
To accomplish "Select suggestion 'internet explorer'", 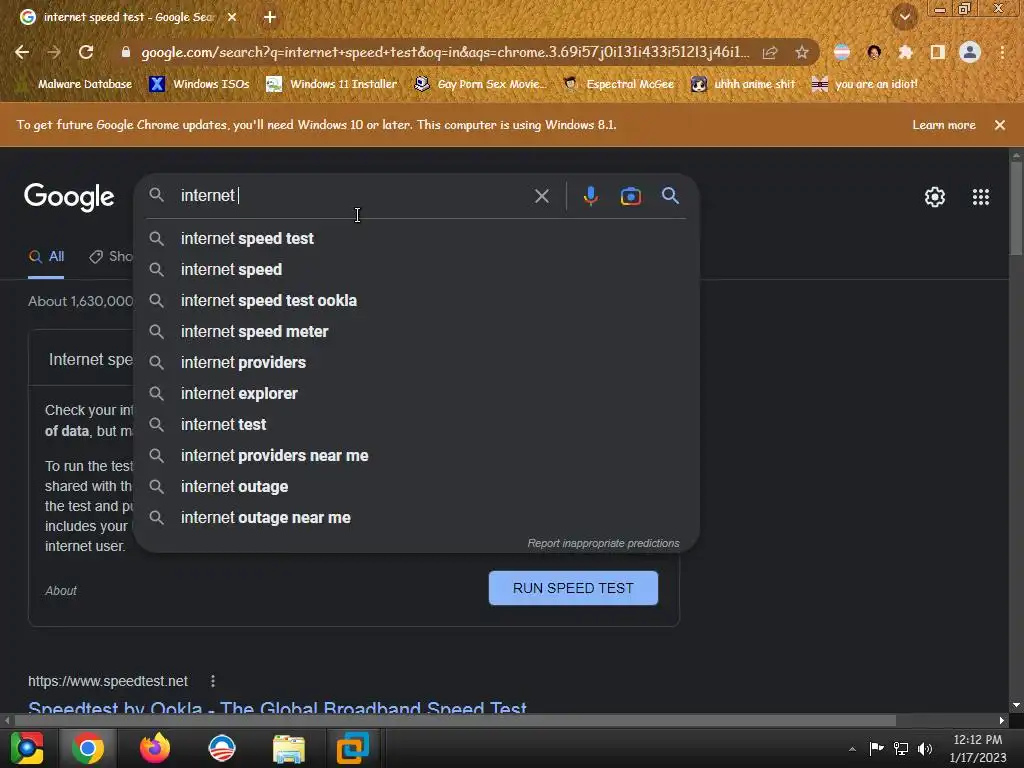I will tap(417, 394).
